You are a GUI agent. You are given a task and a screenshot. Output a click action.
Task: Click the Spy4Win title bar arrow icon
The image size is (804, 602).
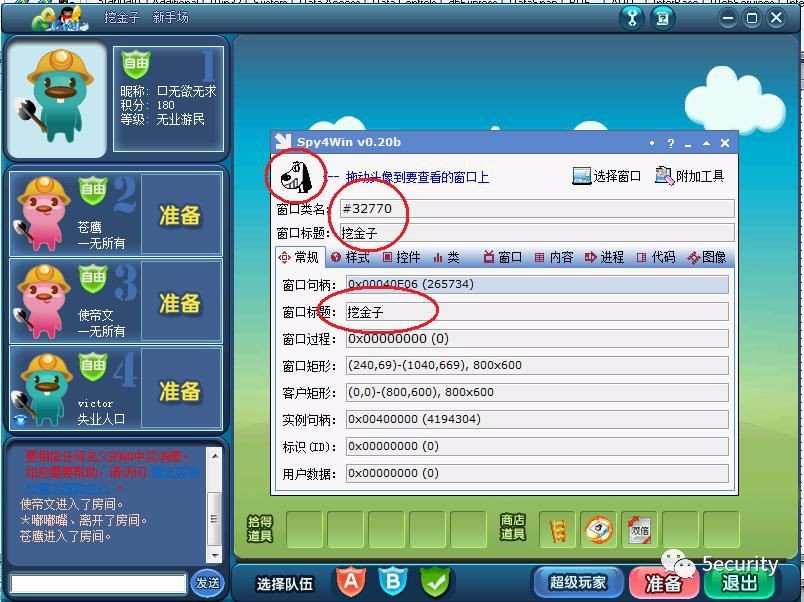point(283,141)
